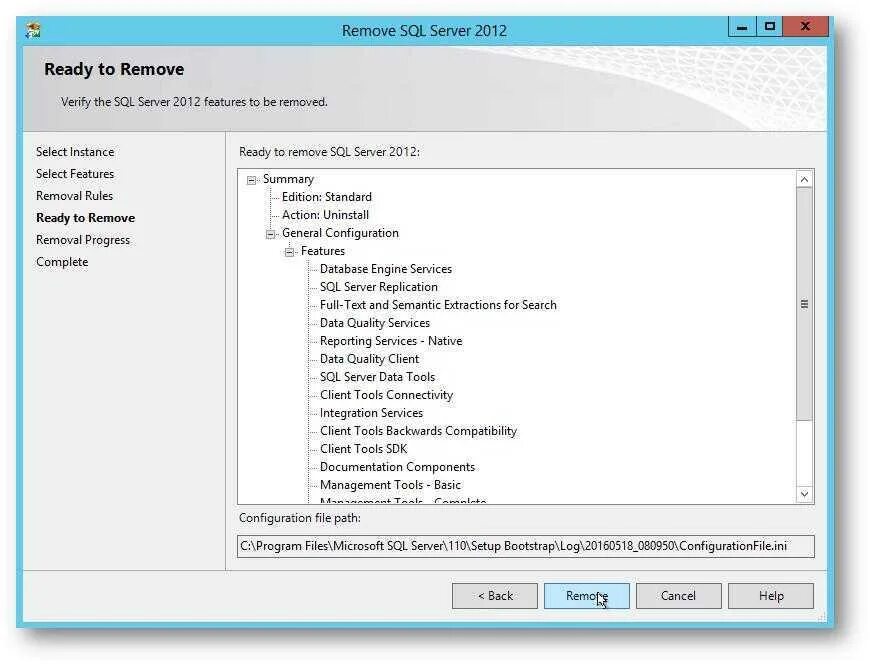Click the SQL Server setup title bar icon
The image size is (870, 664).
33,31
